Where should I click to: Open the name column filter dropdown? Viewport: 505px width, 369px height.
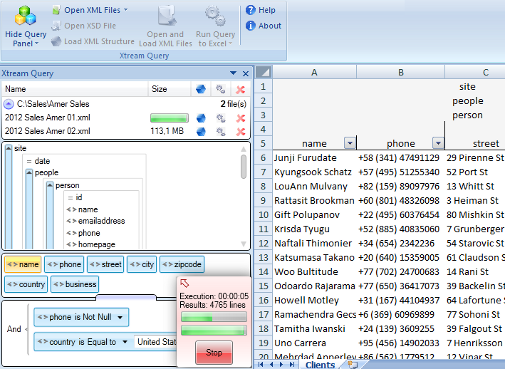pos(350,143)
